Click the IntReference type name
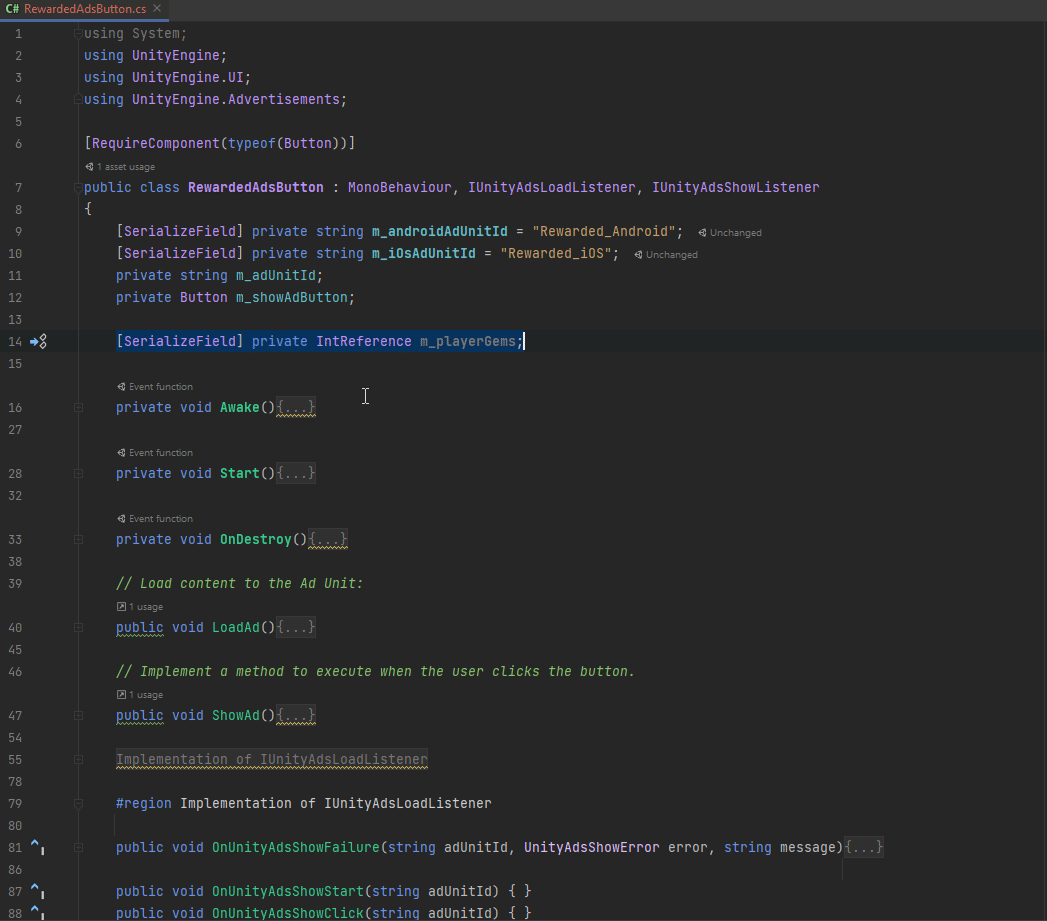 tap(364, 341)
